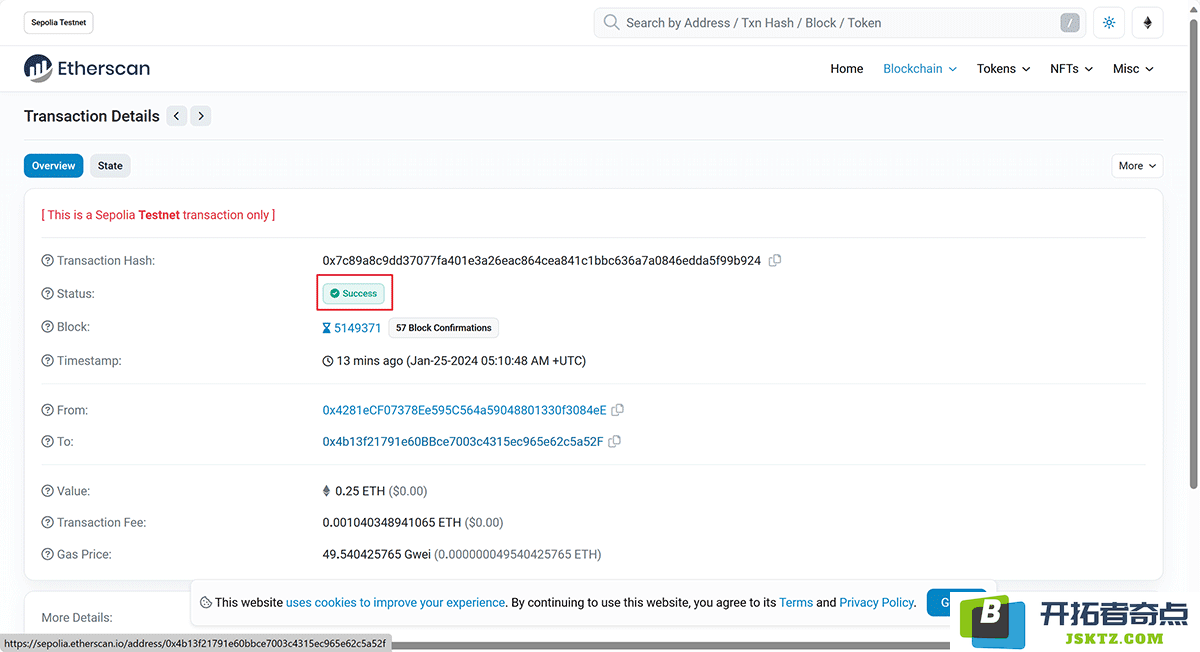Go to next transaction arrow
This screenshot has height=652, width=1200.
(201, 116)
